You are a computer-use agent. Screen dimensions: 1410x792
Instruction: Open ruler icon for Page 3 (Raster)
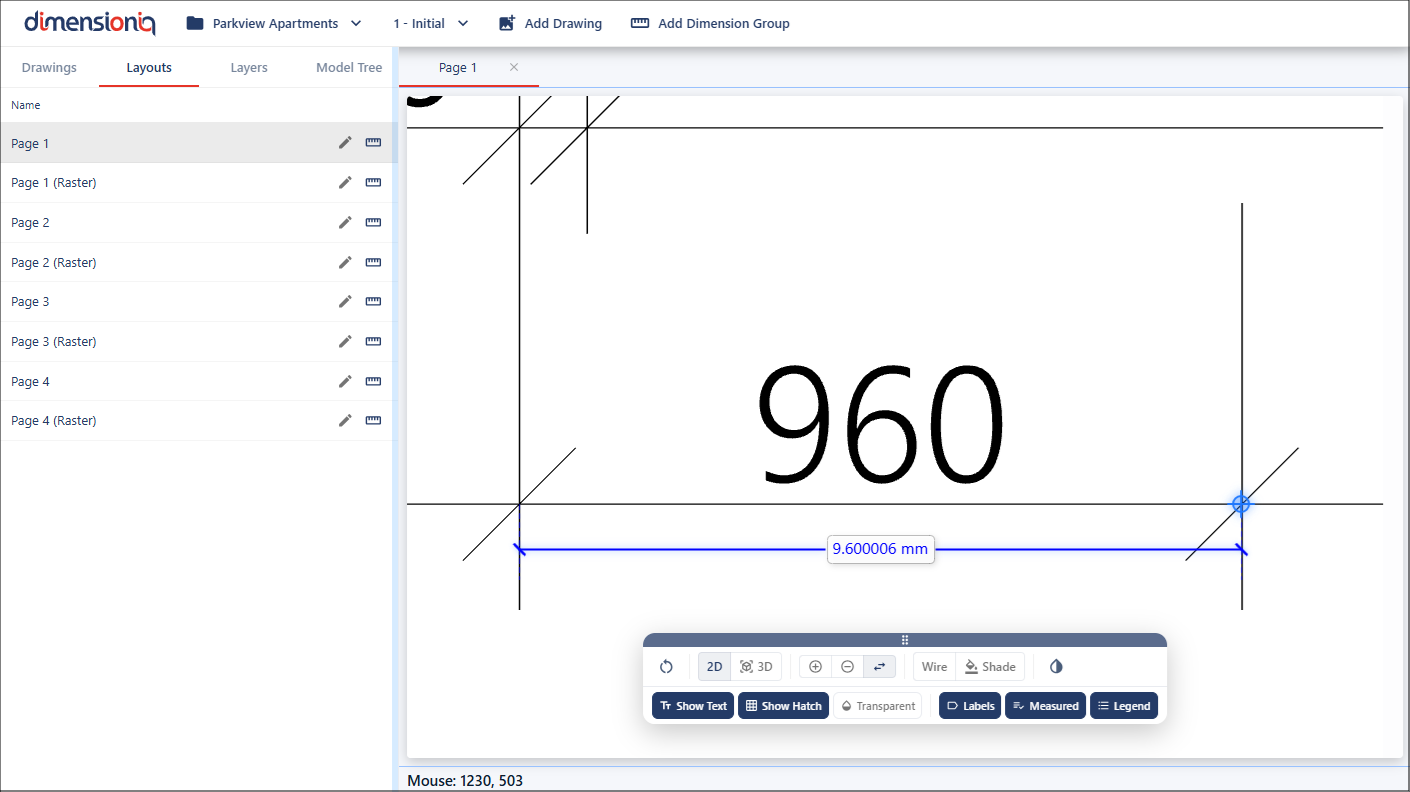(373, 342)
